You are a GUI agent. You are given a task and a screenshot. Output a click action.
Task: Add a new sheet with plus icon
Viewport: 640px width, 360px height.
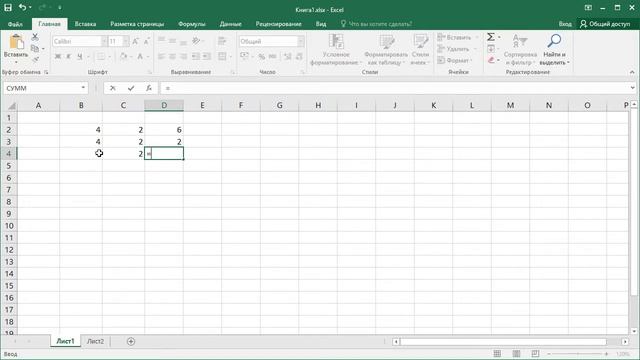131,341
